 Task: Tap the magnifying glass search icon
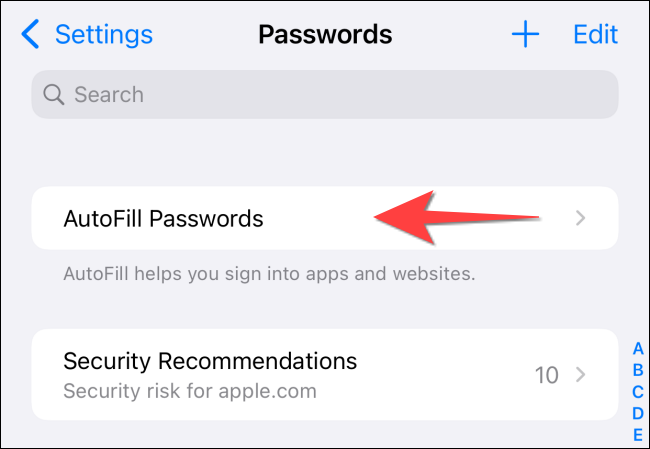pyautogui.click(x=53, y=95)
